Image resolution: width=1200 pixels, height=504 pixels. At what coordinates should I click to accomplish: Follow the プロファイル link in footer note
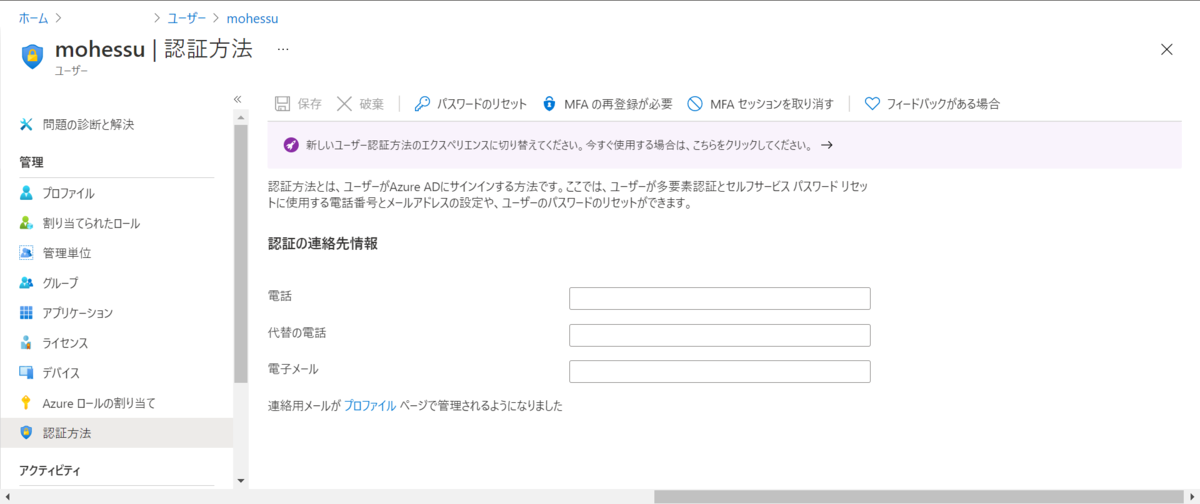pyautogui.click(x=370, y=405)
